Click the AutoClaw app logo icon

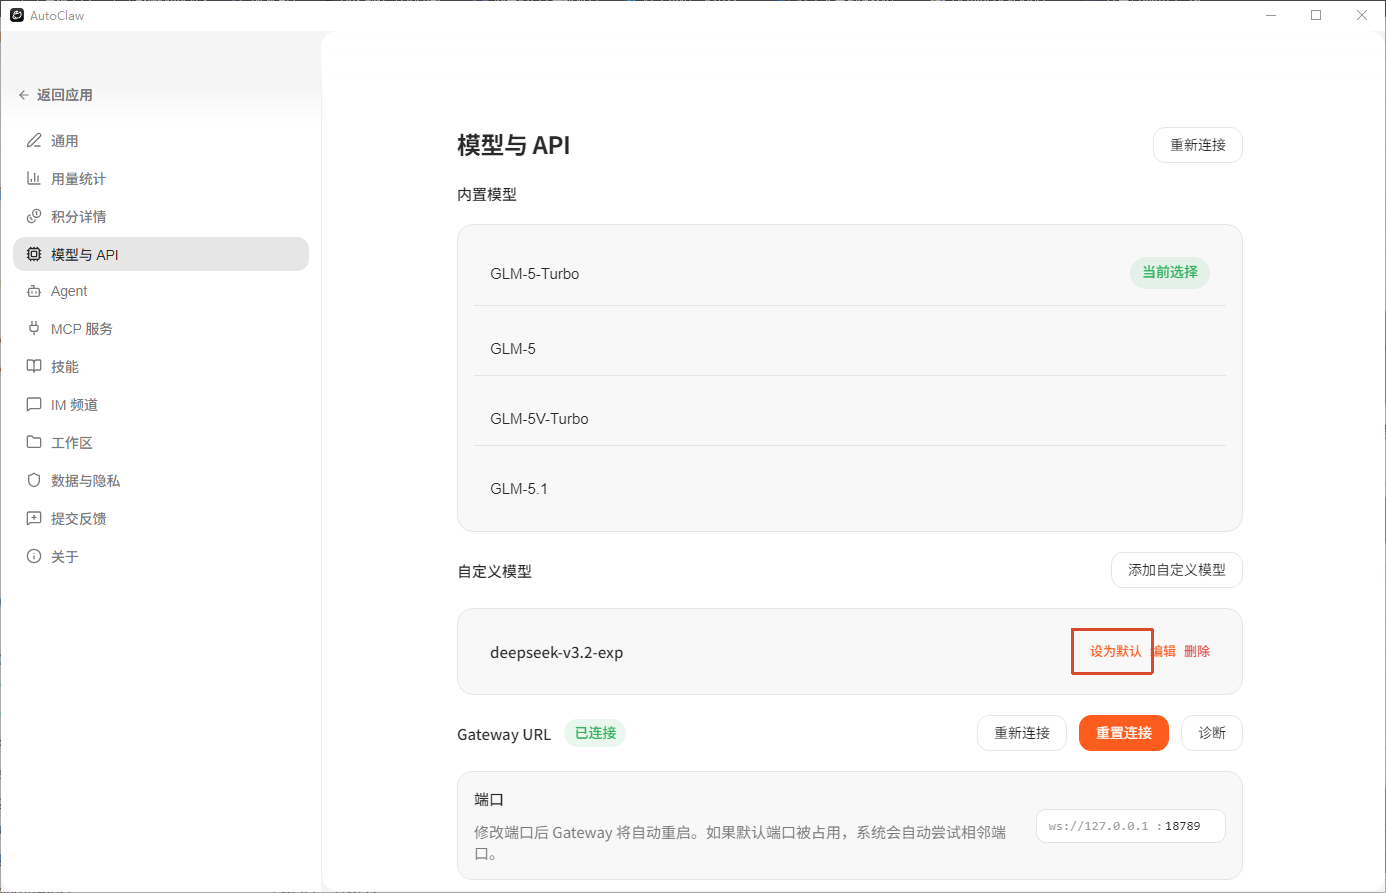pos(17,15)
